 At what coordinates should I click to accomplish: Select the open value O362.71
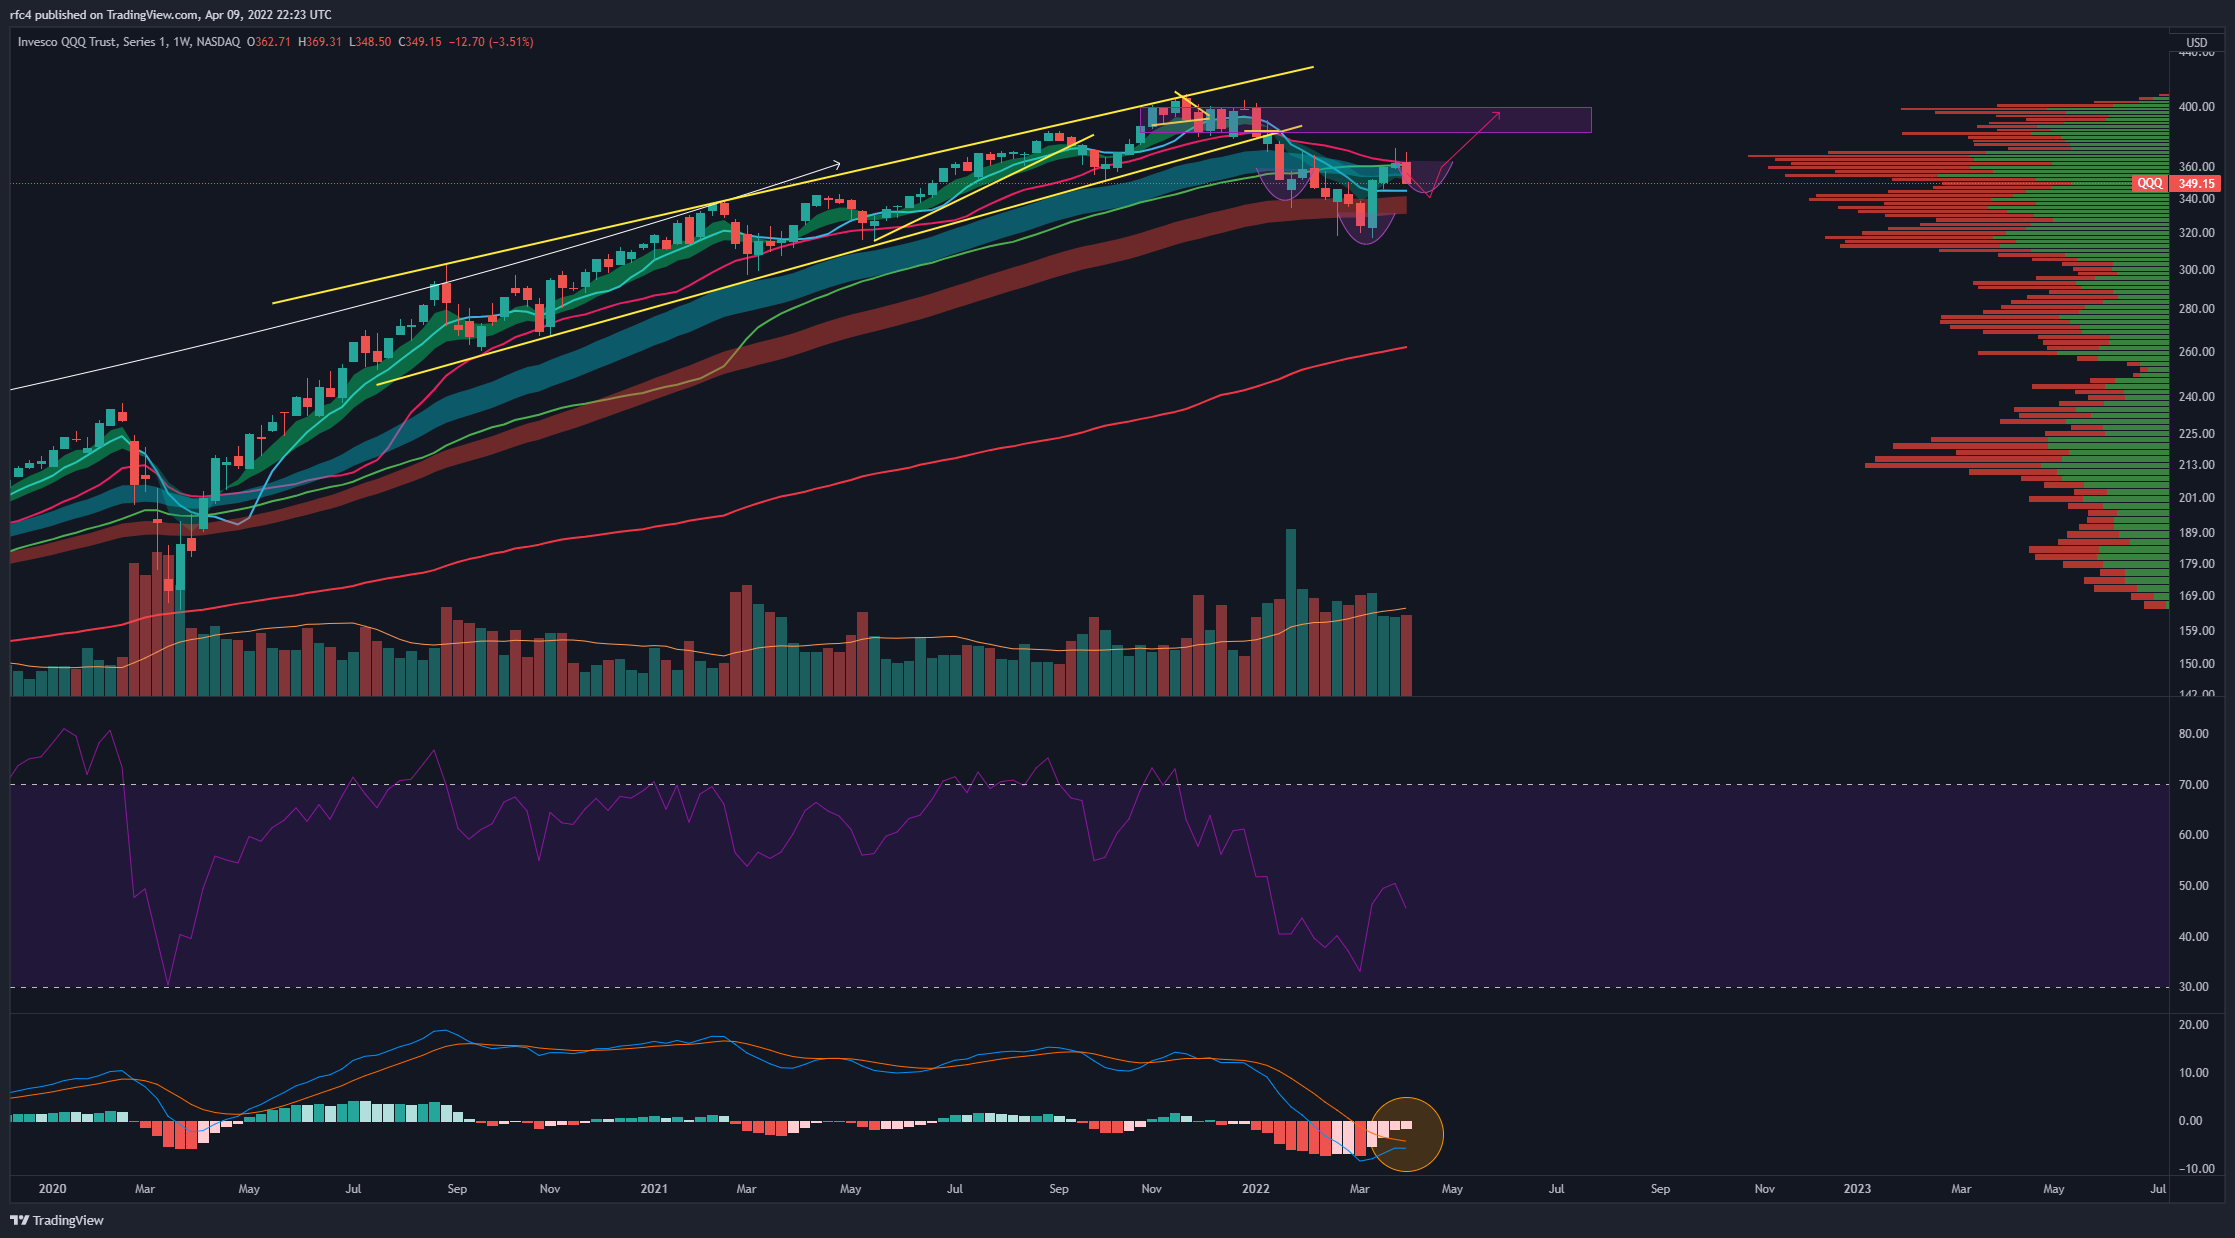[x=269, y=42]
